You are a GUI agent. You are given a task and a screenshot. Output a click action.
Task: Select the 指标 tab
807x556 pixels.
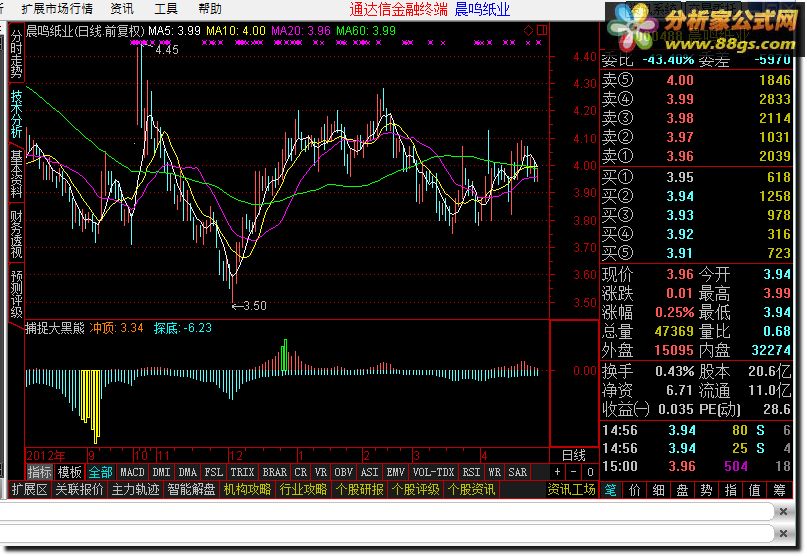40,472
